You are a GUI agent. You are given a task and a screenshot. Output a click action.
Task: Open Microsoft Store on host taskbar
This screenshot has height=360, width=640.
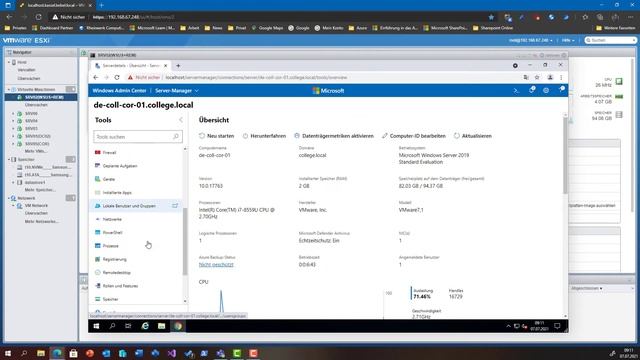(73, 353)
